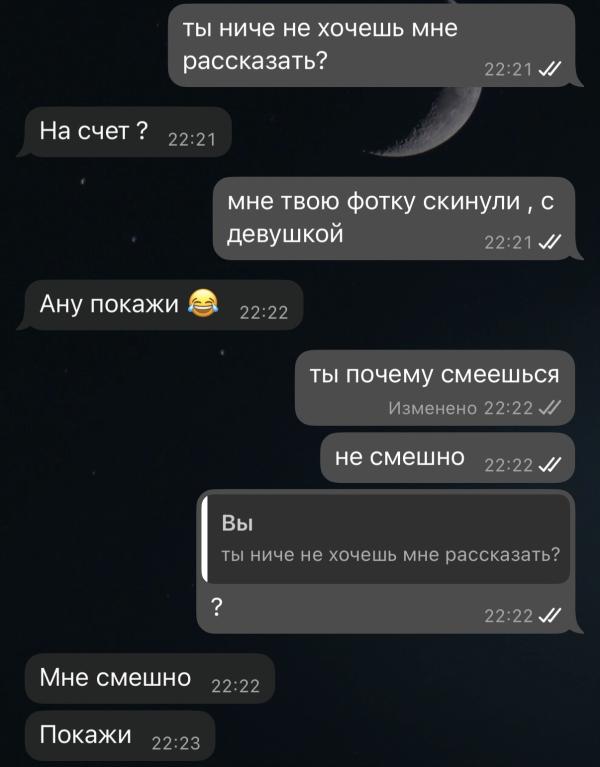Tap the laughing emoji in 'Ану покажи'
This screenshot has height=767, width=600.
coord(203,303)
